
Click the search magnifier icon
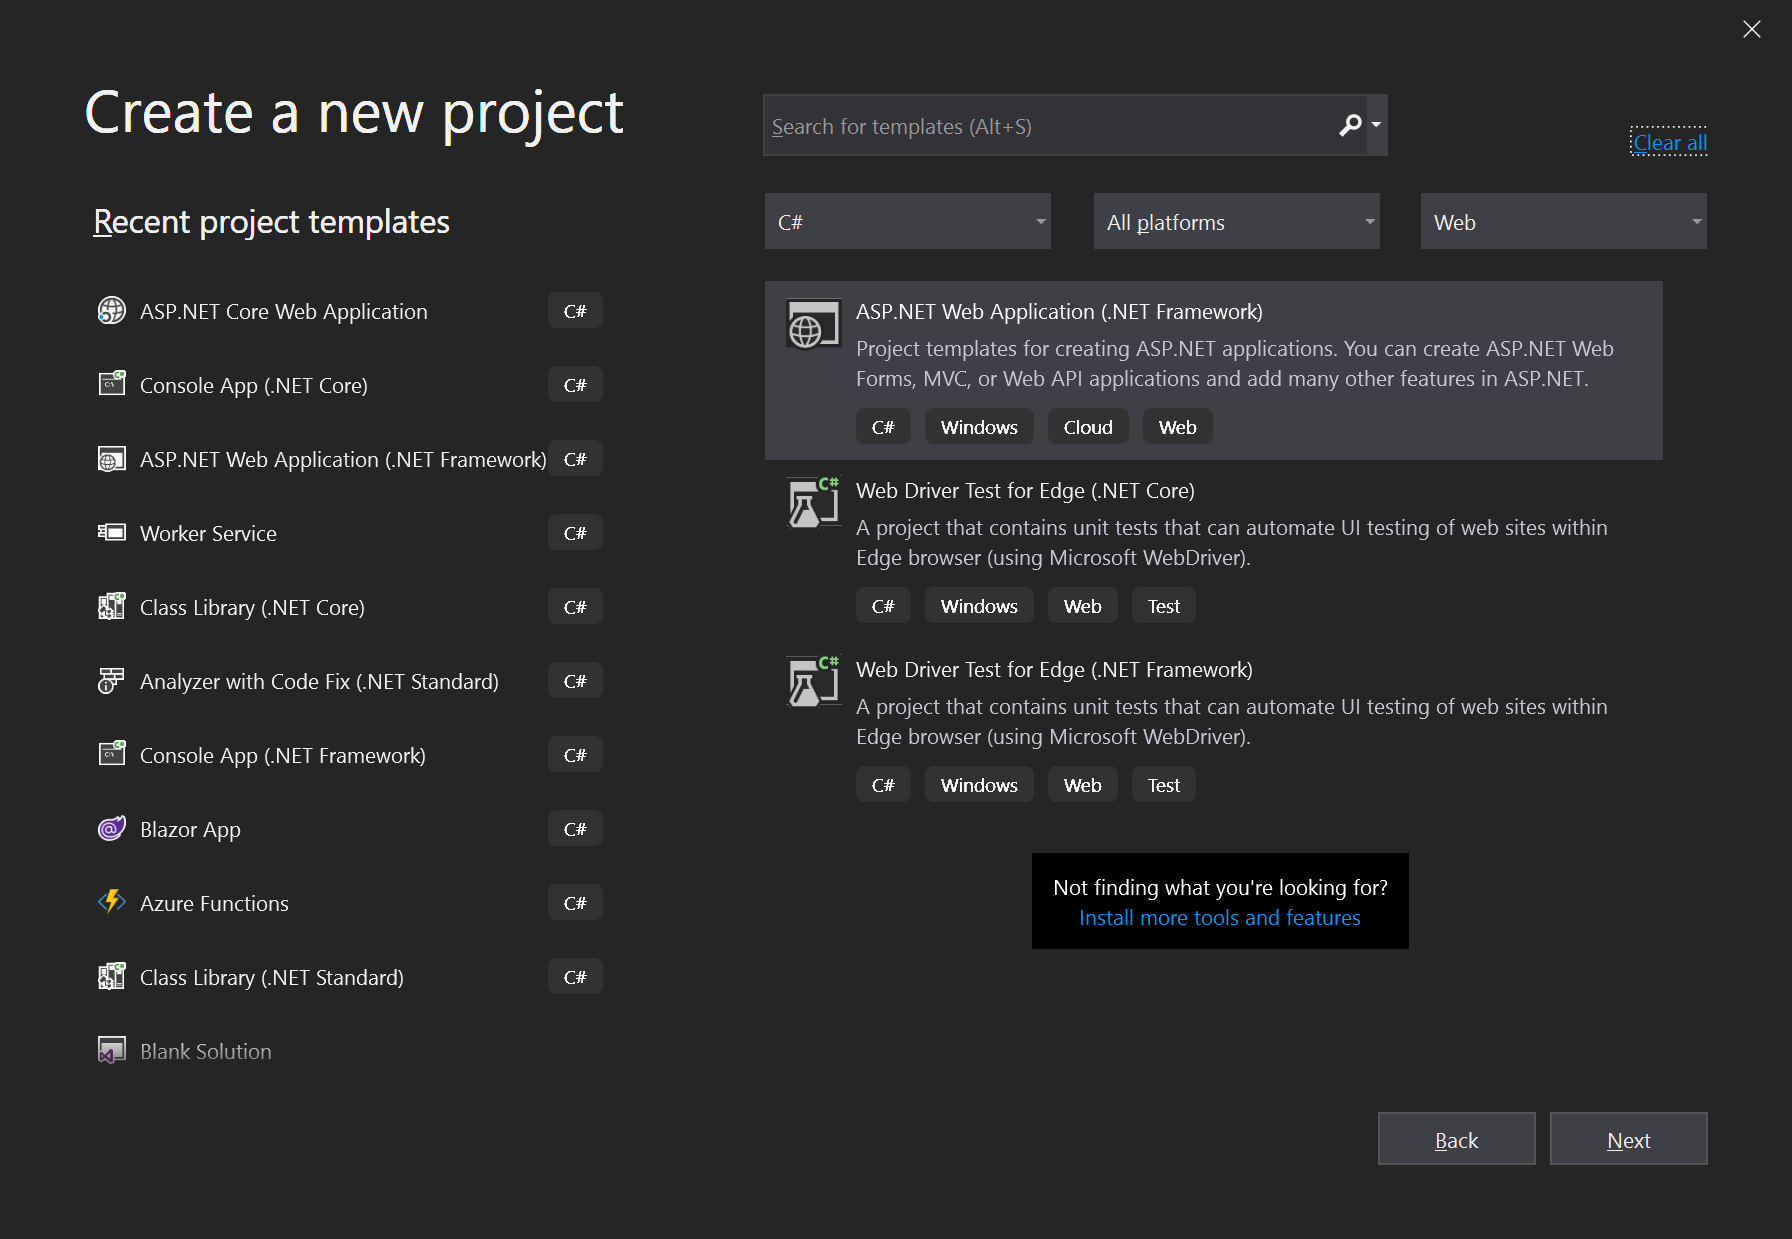pos(1350,125)
